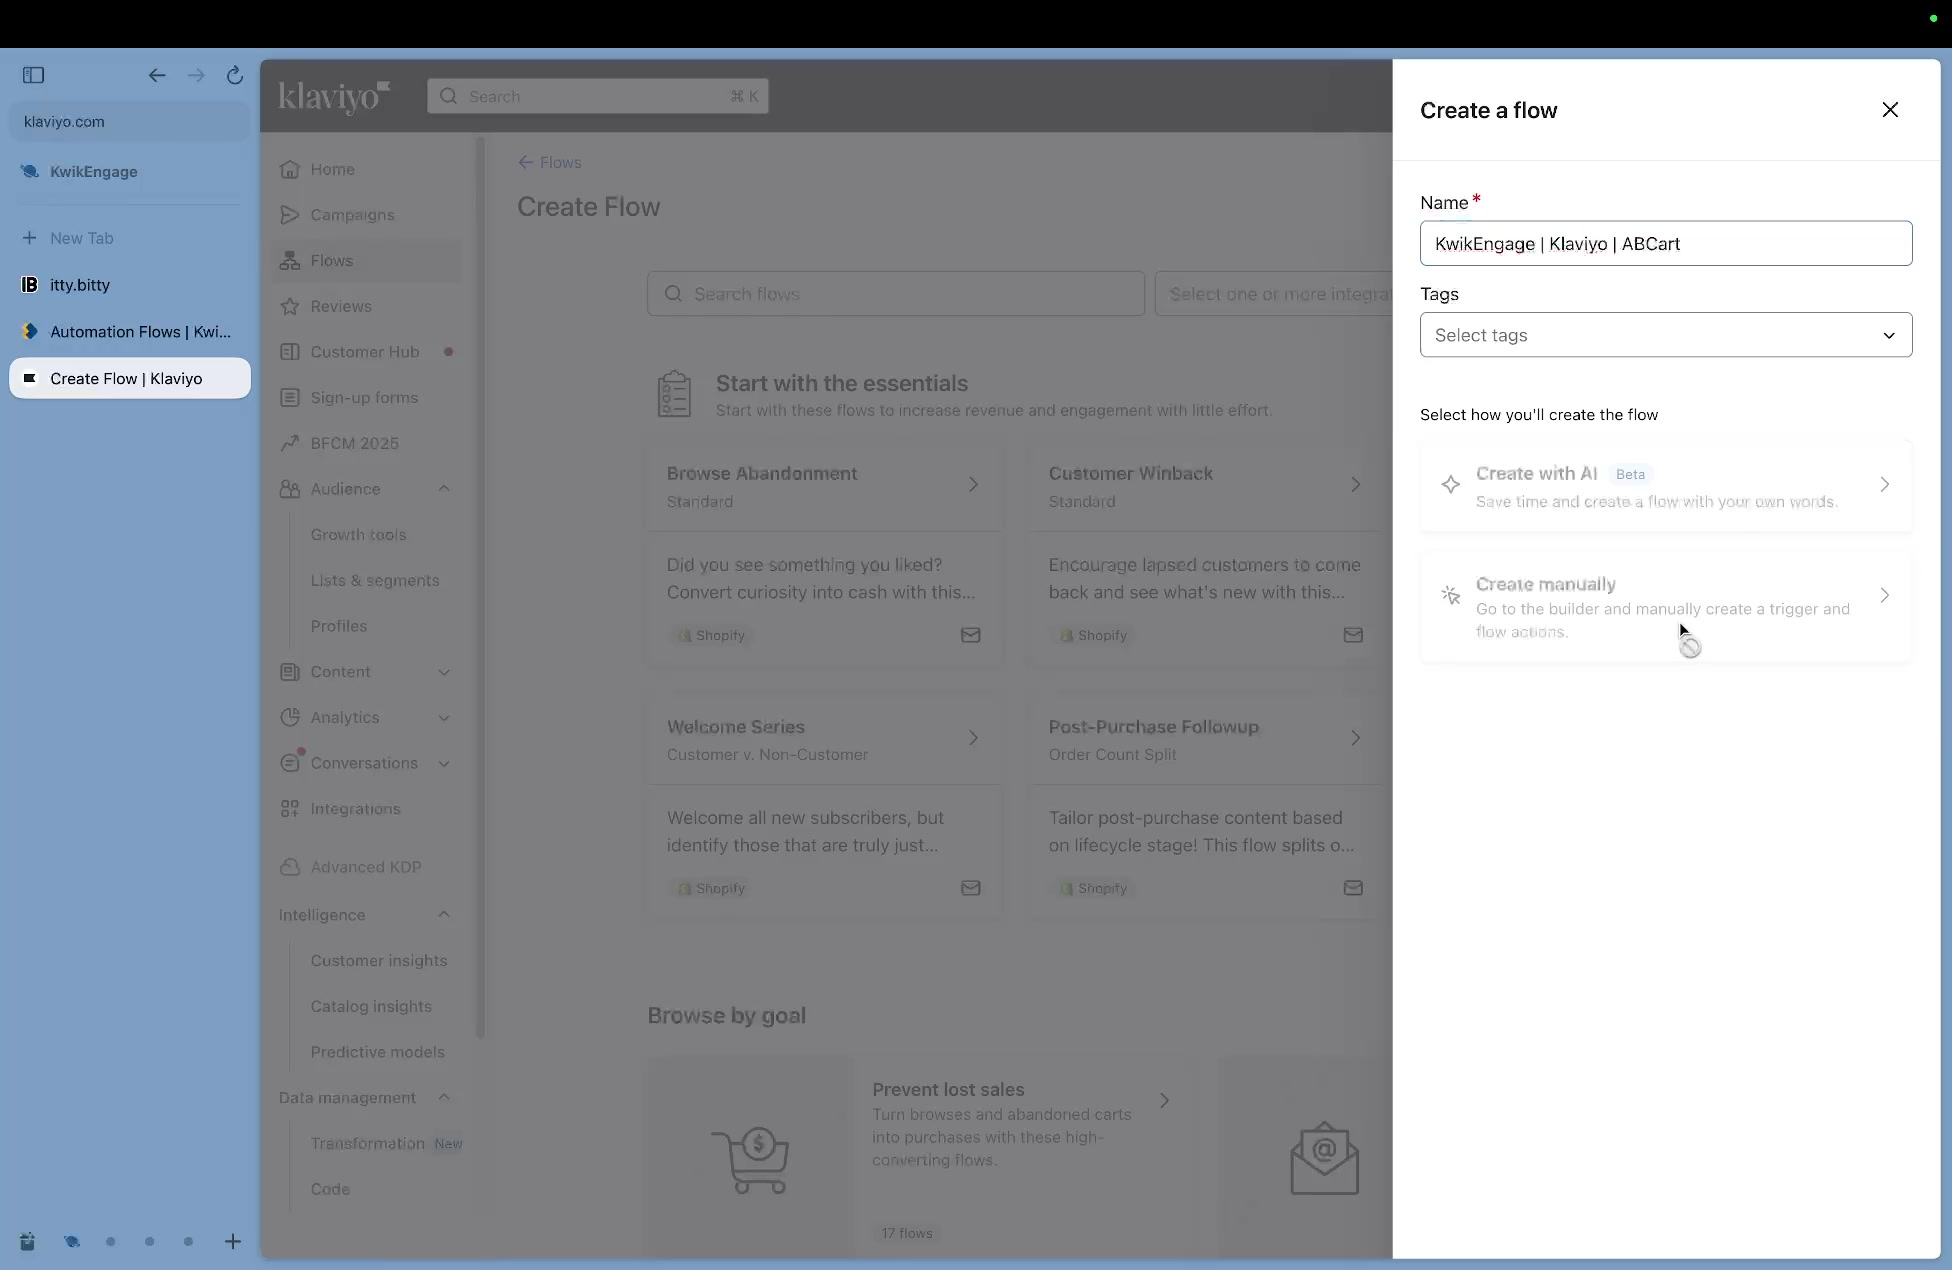Open Catalog insights

coord(371,1006)
